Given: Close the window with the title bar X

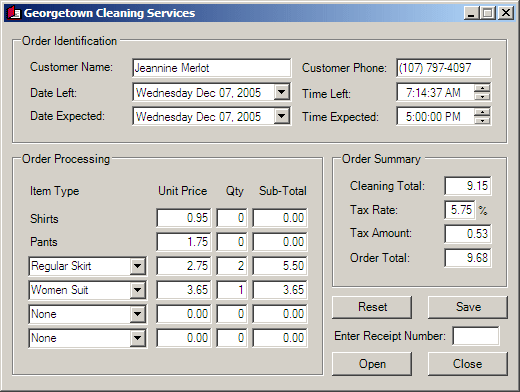Looking at the screenshot, I should [506, 13].
